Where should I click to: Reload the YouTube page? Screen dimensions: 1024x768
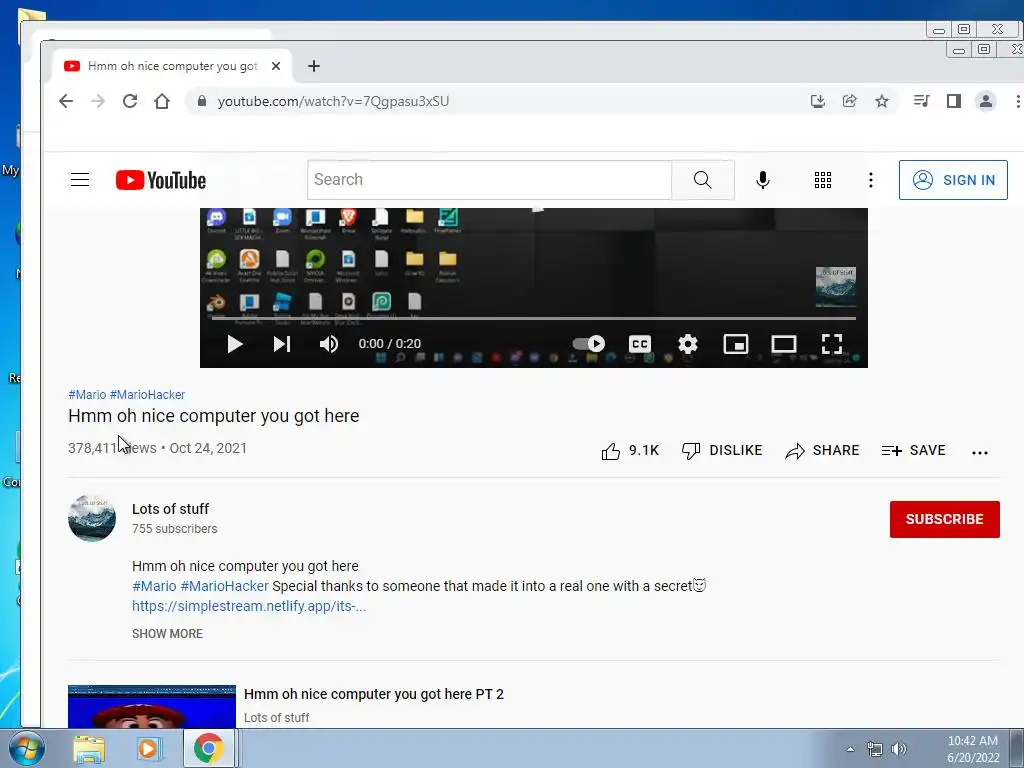(x=130, y=101)
